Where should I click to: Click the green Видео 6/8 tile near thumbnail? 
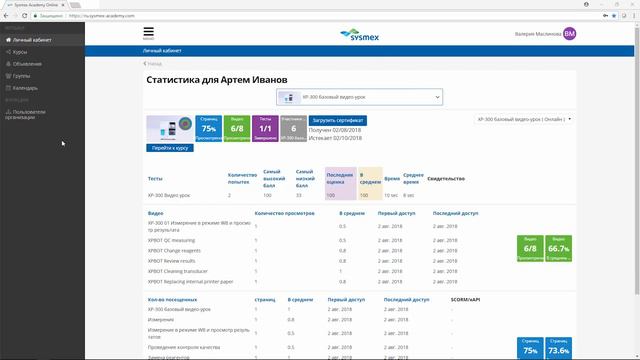point(237,129)
